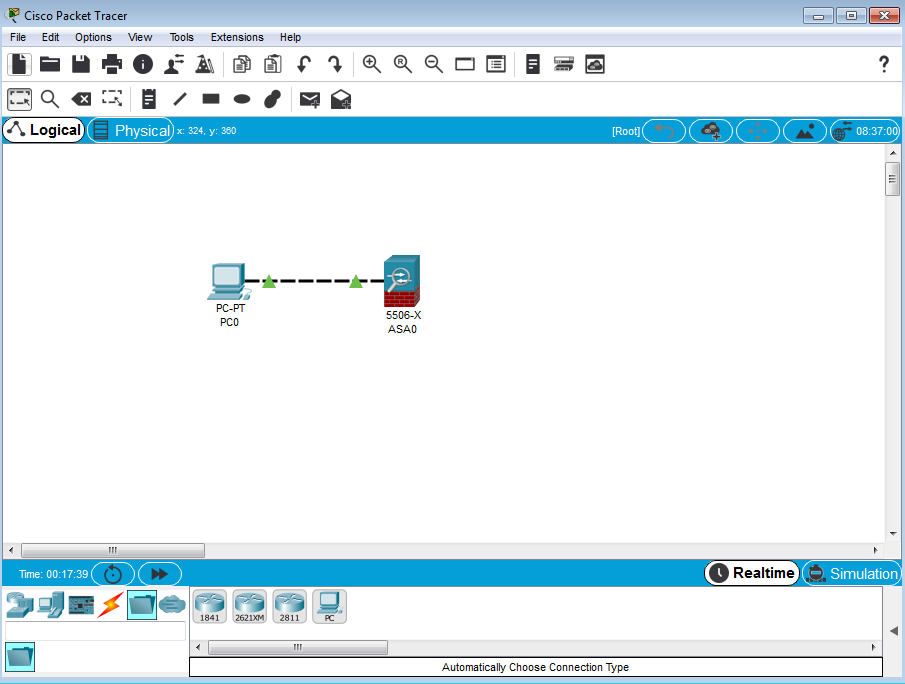Click the Move Object button
Image resolution: width=905 pixels, height=684 pixels.
point(758,131)
